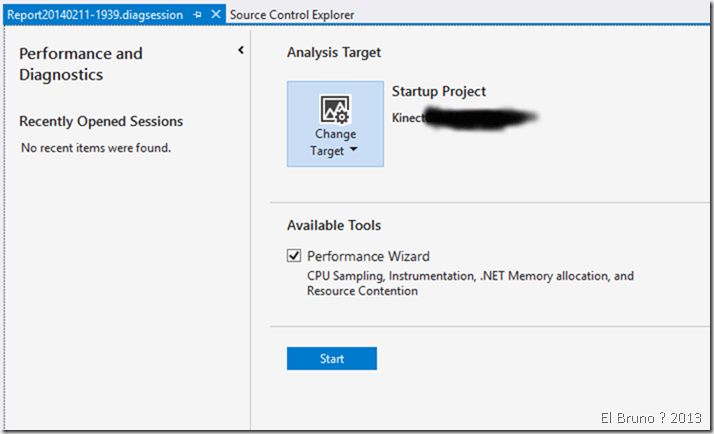Screen dimensions: 714x434
Task: Switch to the Source Control Explorer tab
Action: [291, 15]
